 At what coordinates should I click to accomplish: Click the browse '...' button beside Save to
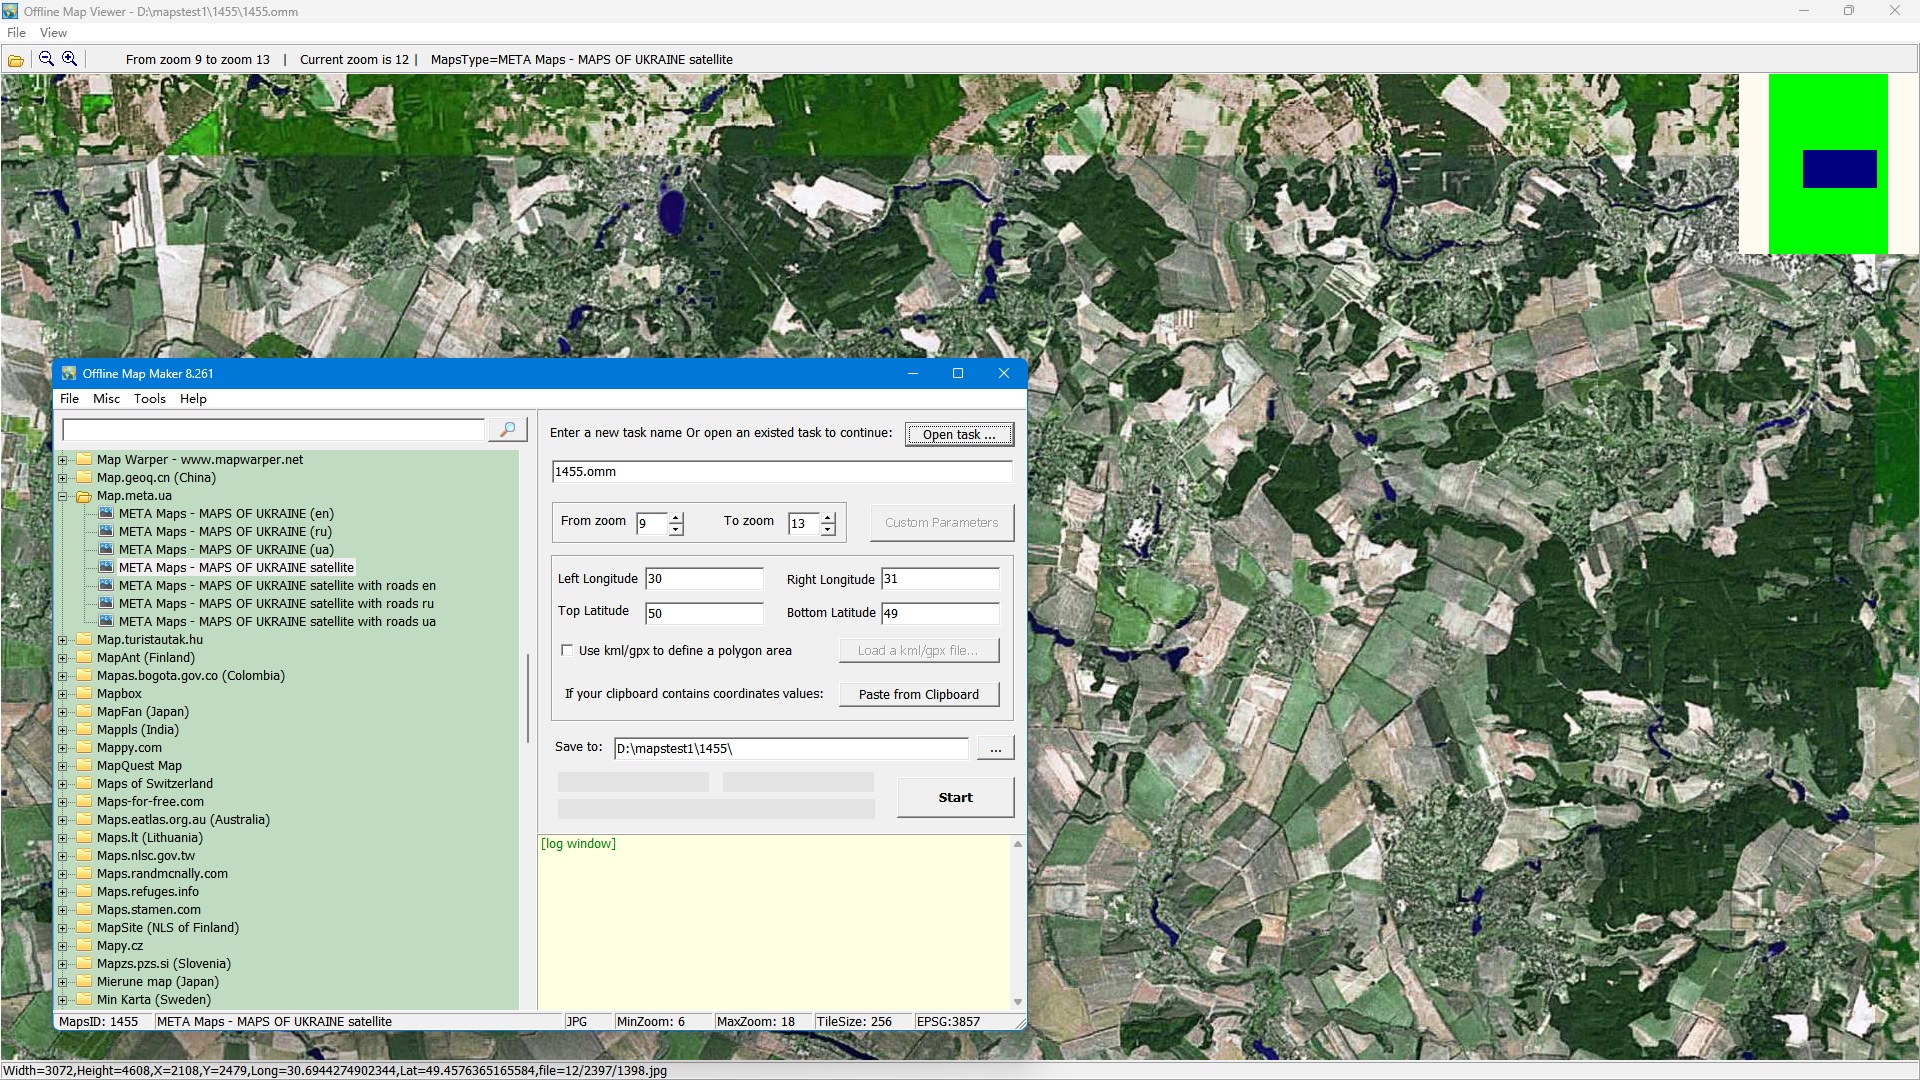[995, 749]
